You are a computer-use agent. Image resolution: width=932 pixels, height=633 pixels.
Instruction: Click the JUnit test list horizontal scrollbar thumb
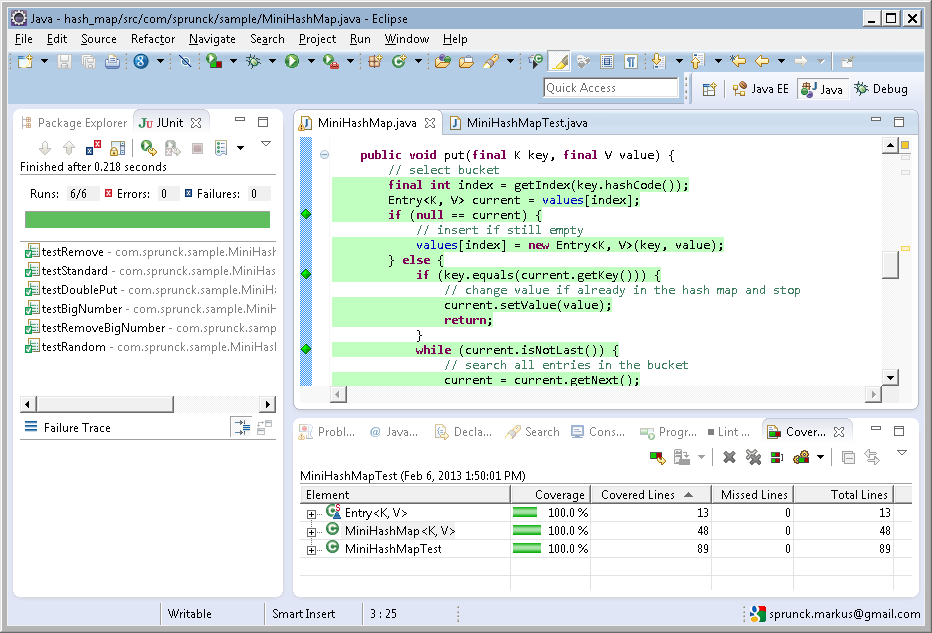[105, 405]
